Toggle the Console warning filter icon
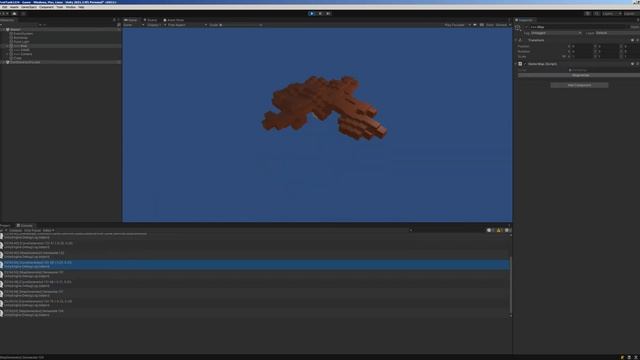 [500, 230]
